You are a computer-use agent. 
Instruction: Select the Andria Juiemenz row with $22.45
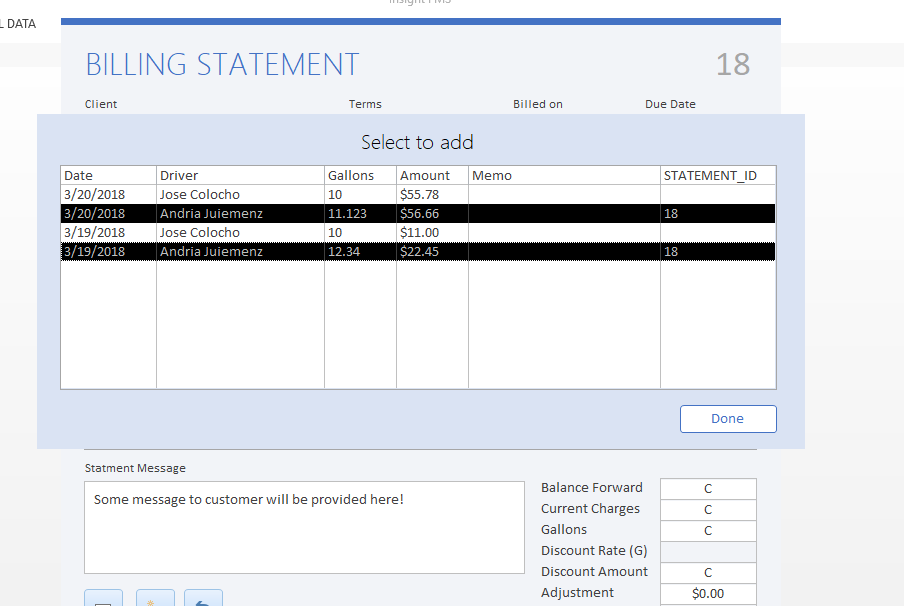point(418,251)
